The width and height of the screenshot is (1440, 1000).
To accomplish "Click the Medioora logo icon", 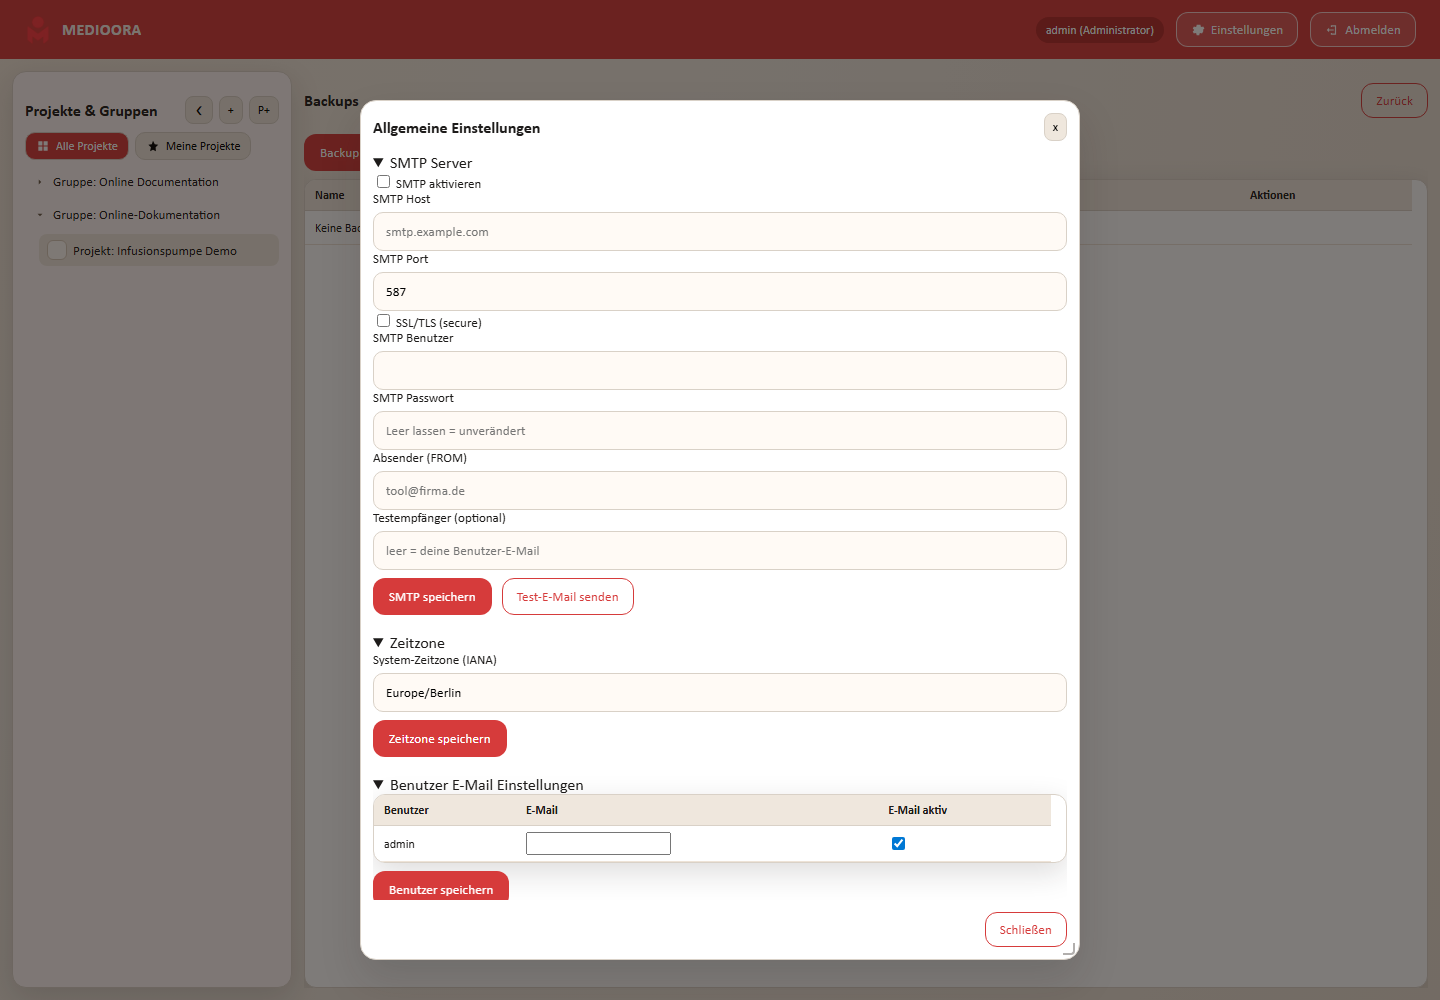I will (x=38, y=30).
